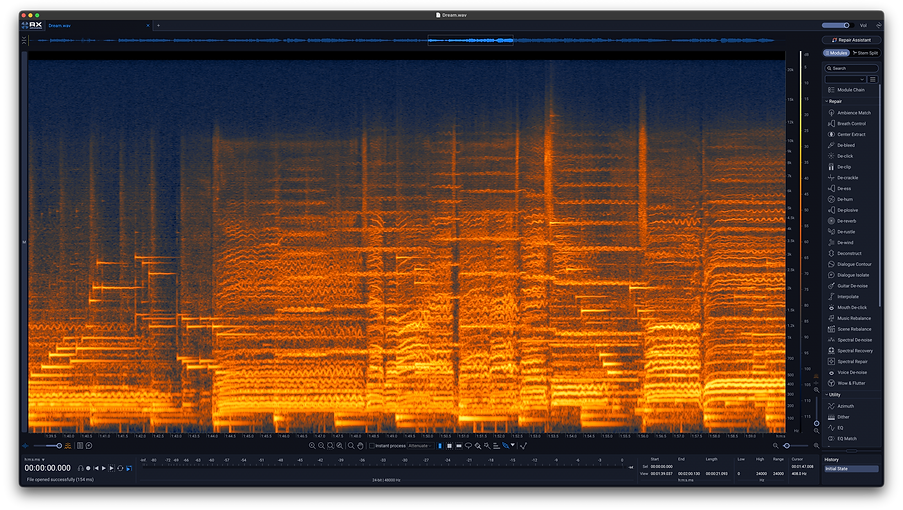
Task: Open the Spectral Repair module
Action: pyautogui.click(x=848, y=361)
